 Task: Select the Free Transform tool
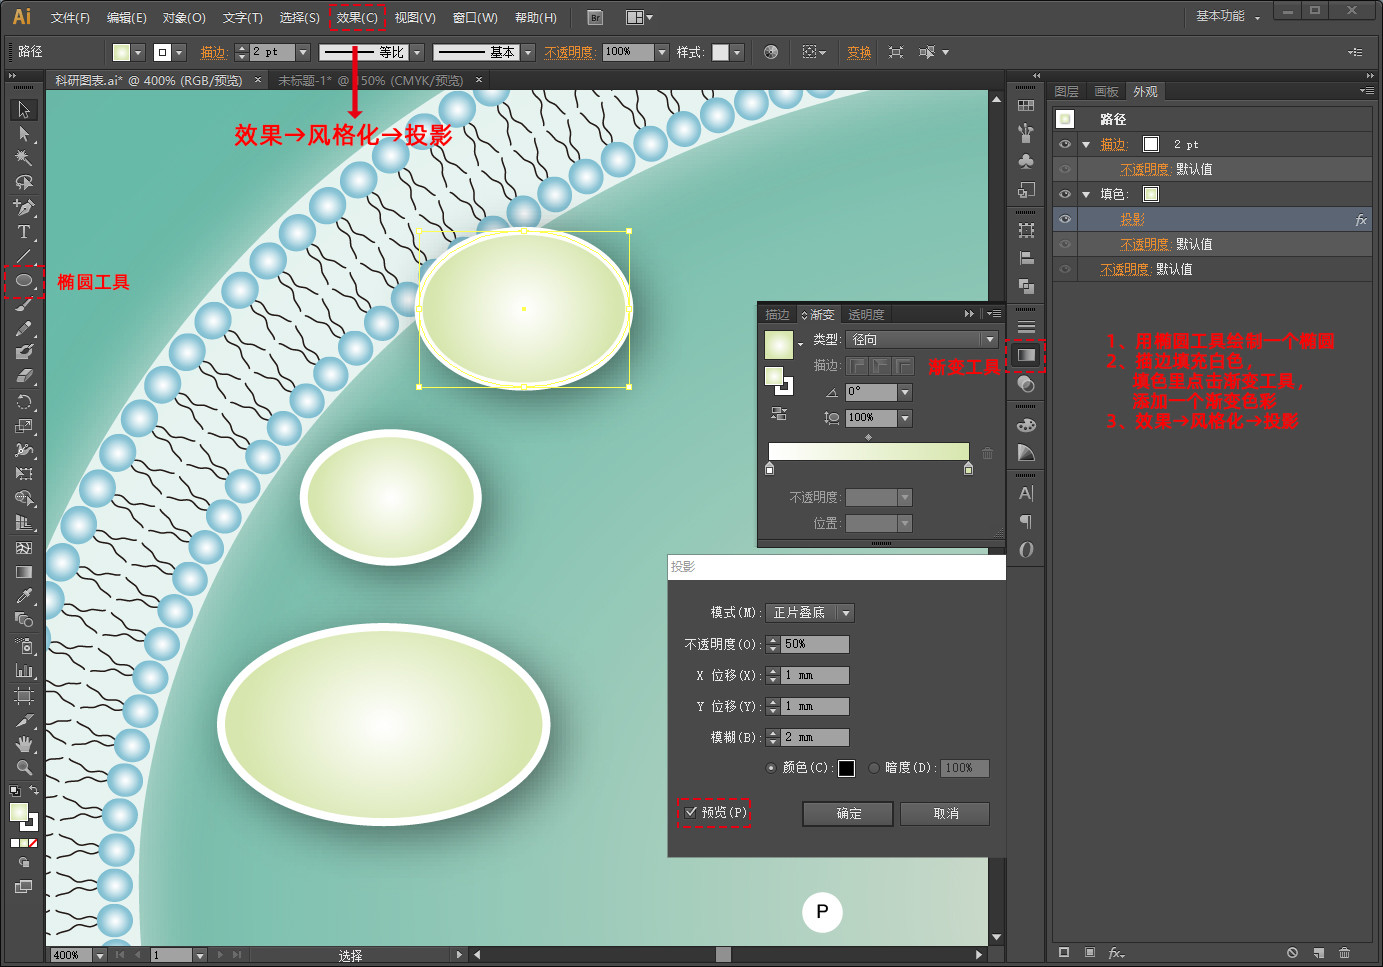pyautogui.click(x=24, y=474)
